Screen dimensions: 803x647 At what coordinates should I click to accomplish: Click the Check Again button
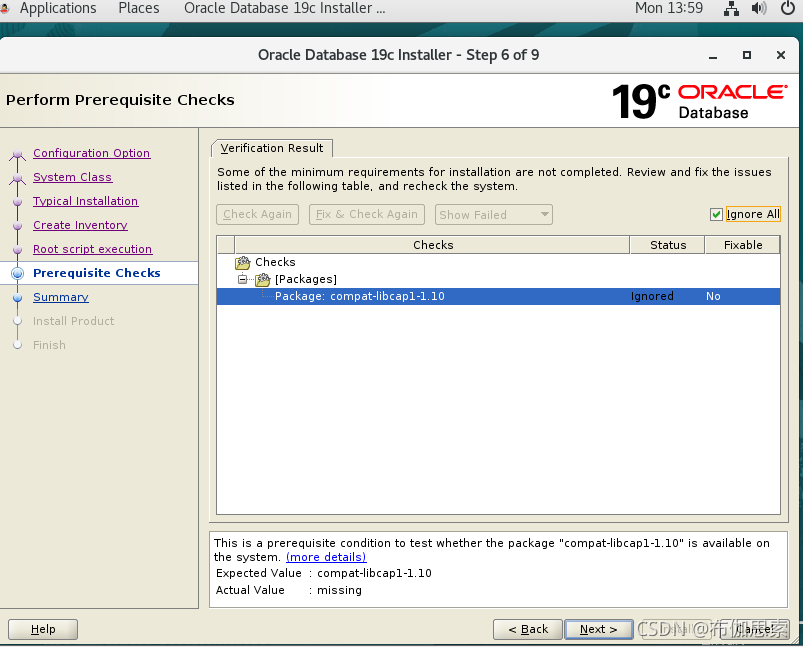click(257, 215)
